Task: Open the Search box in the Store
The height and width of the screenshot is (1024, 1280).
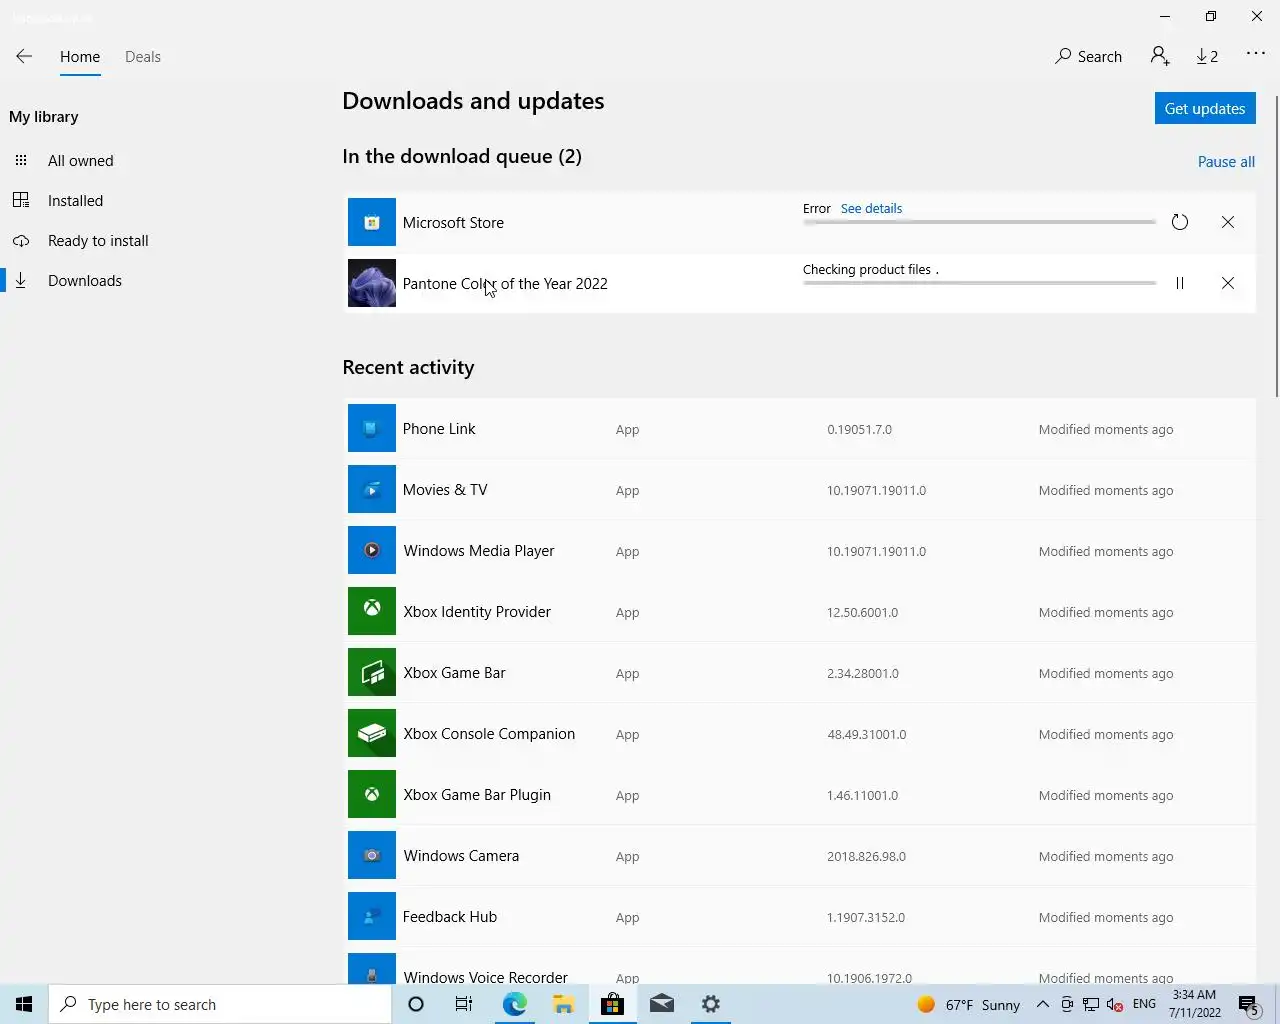Action: point(1088,57)
